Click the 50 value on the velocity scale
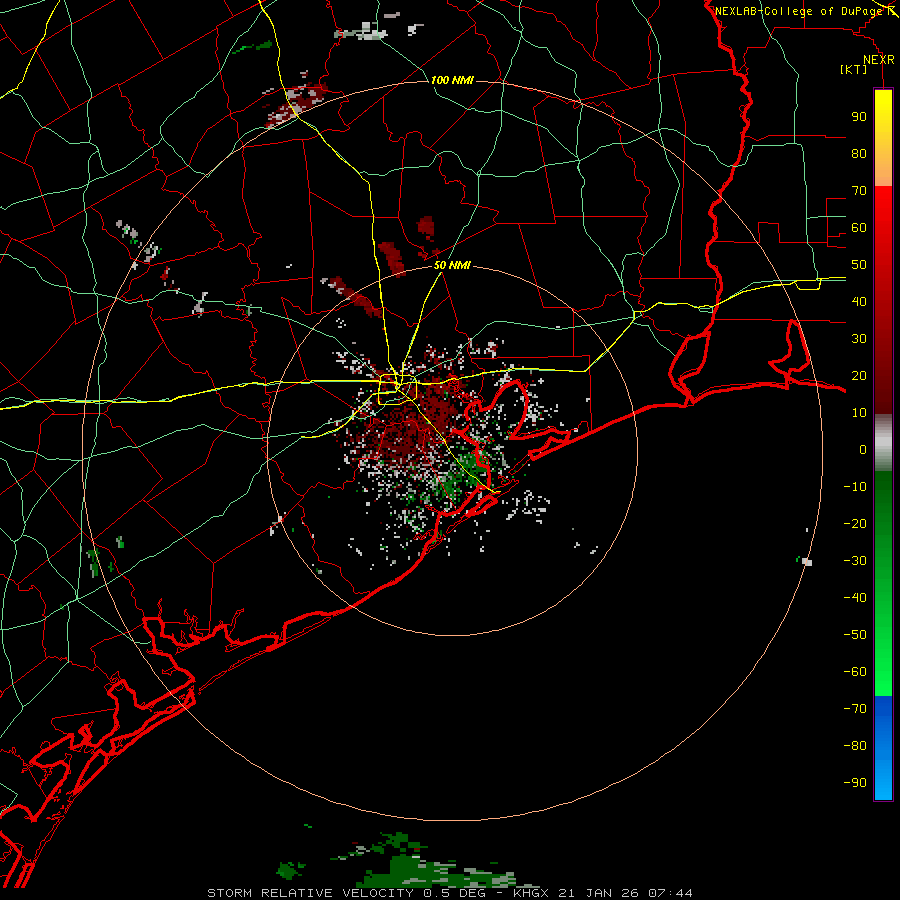The width and height of the screenshot is (900, 900). 859,265
